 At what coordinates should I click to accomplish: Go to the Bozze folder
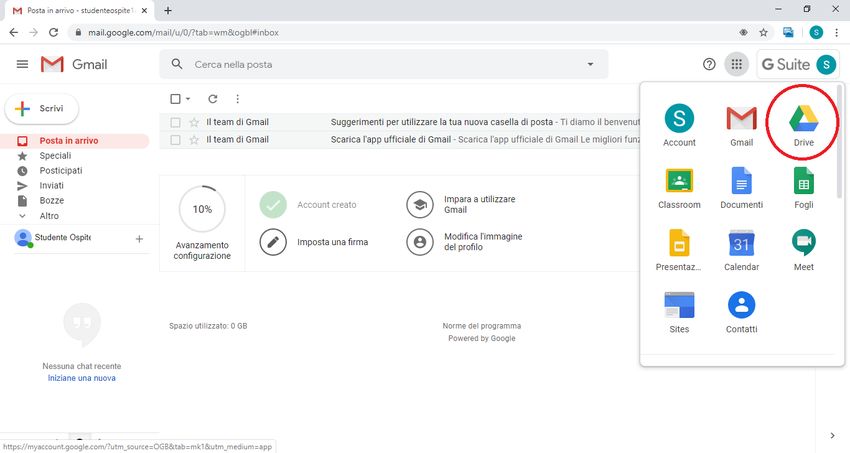tap(51, 201)
